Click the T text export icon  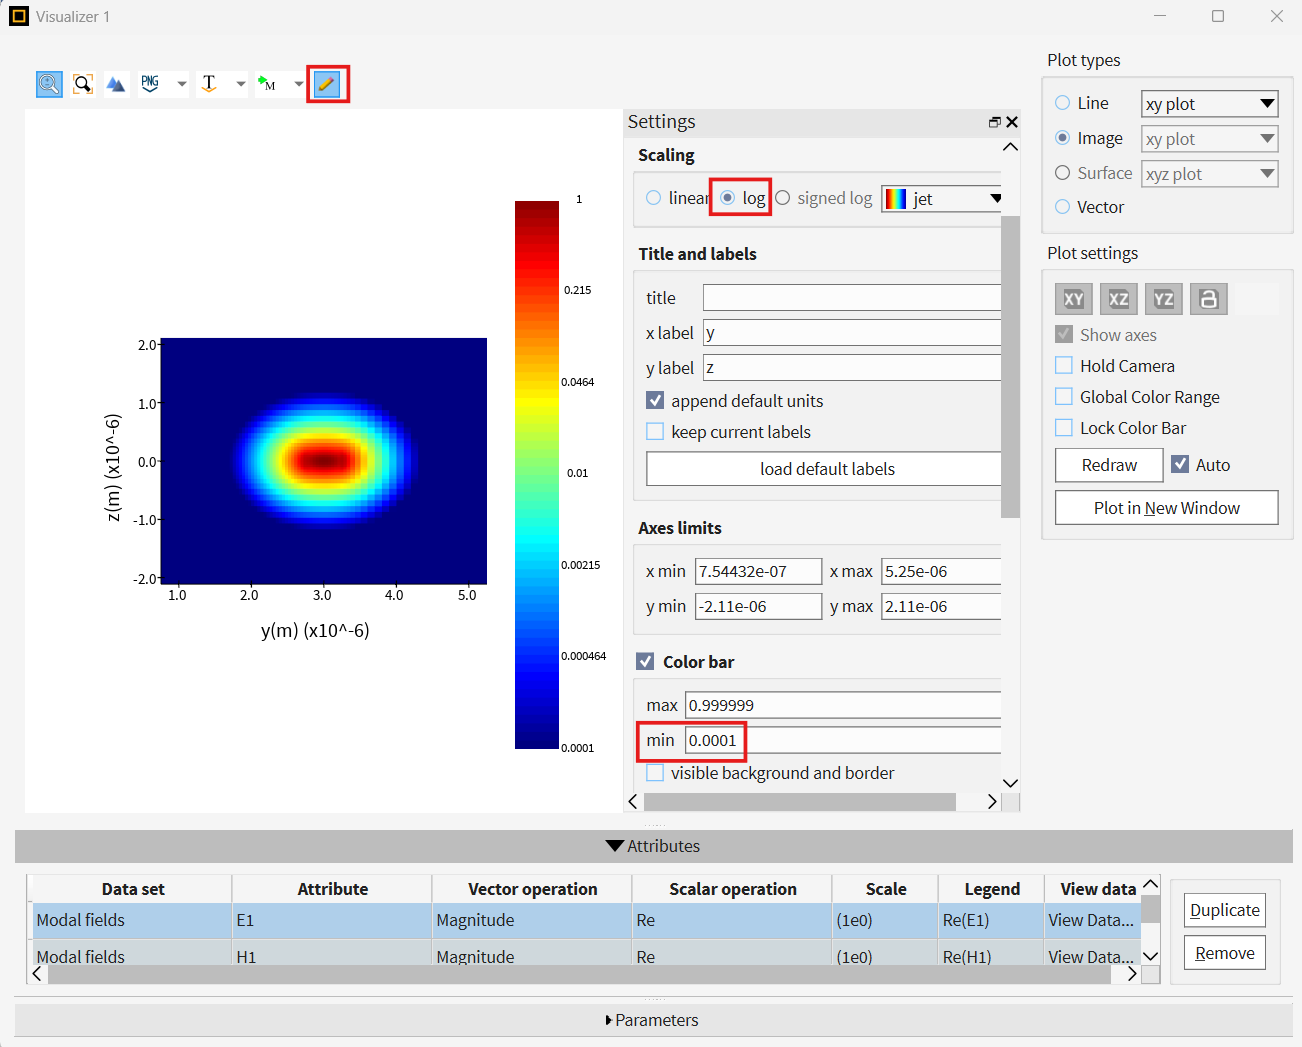[209, 84]
